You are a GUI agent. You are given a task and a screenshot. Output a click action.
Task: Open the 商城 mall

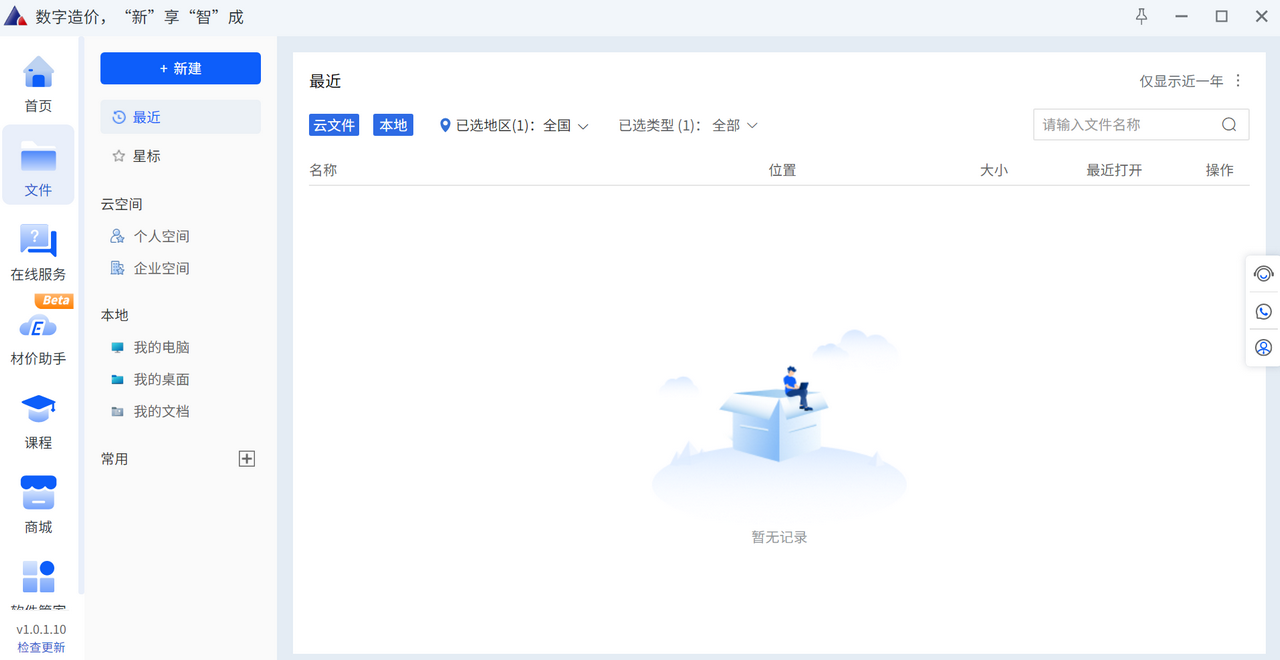tap(38, 505)
